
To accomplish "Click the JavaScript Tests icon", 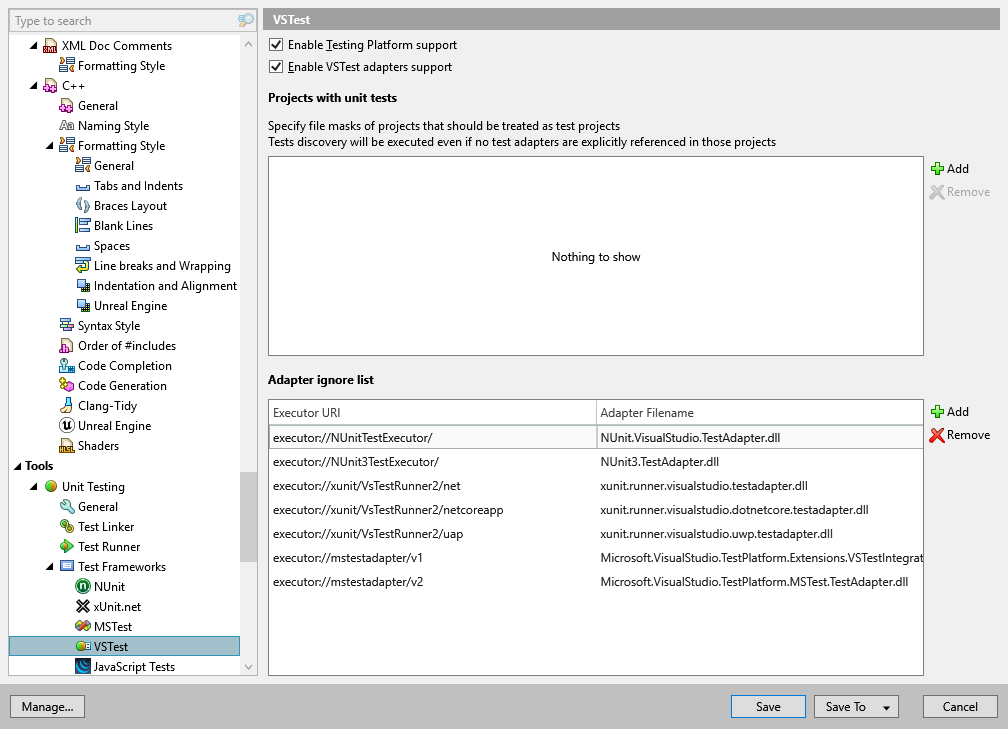I will coord(82,667).
